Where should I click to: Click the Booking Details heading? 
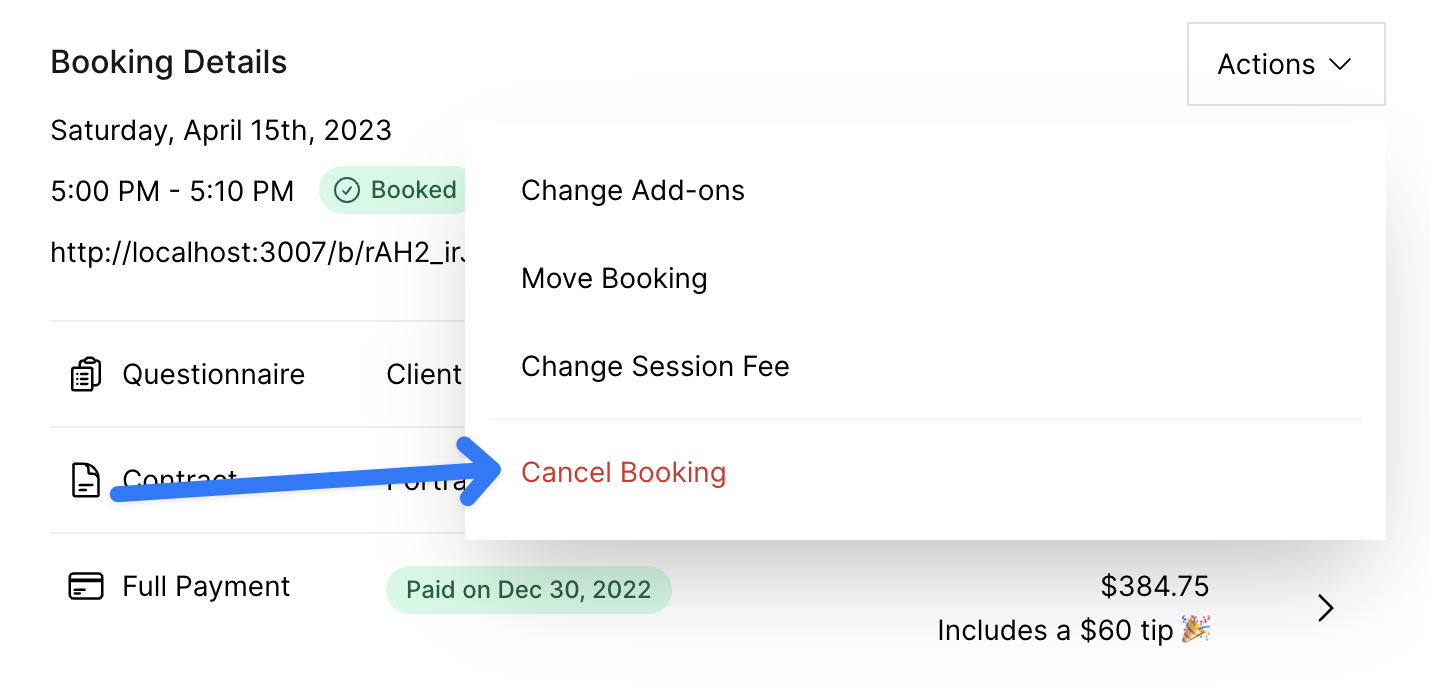[169, 62]
